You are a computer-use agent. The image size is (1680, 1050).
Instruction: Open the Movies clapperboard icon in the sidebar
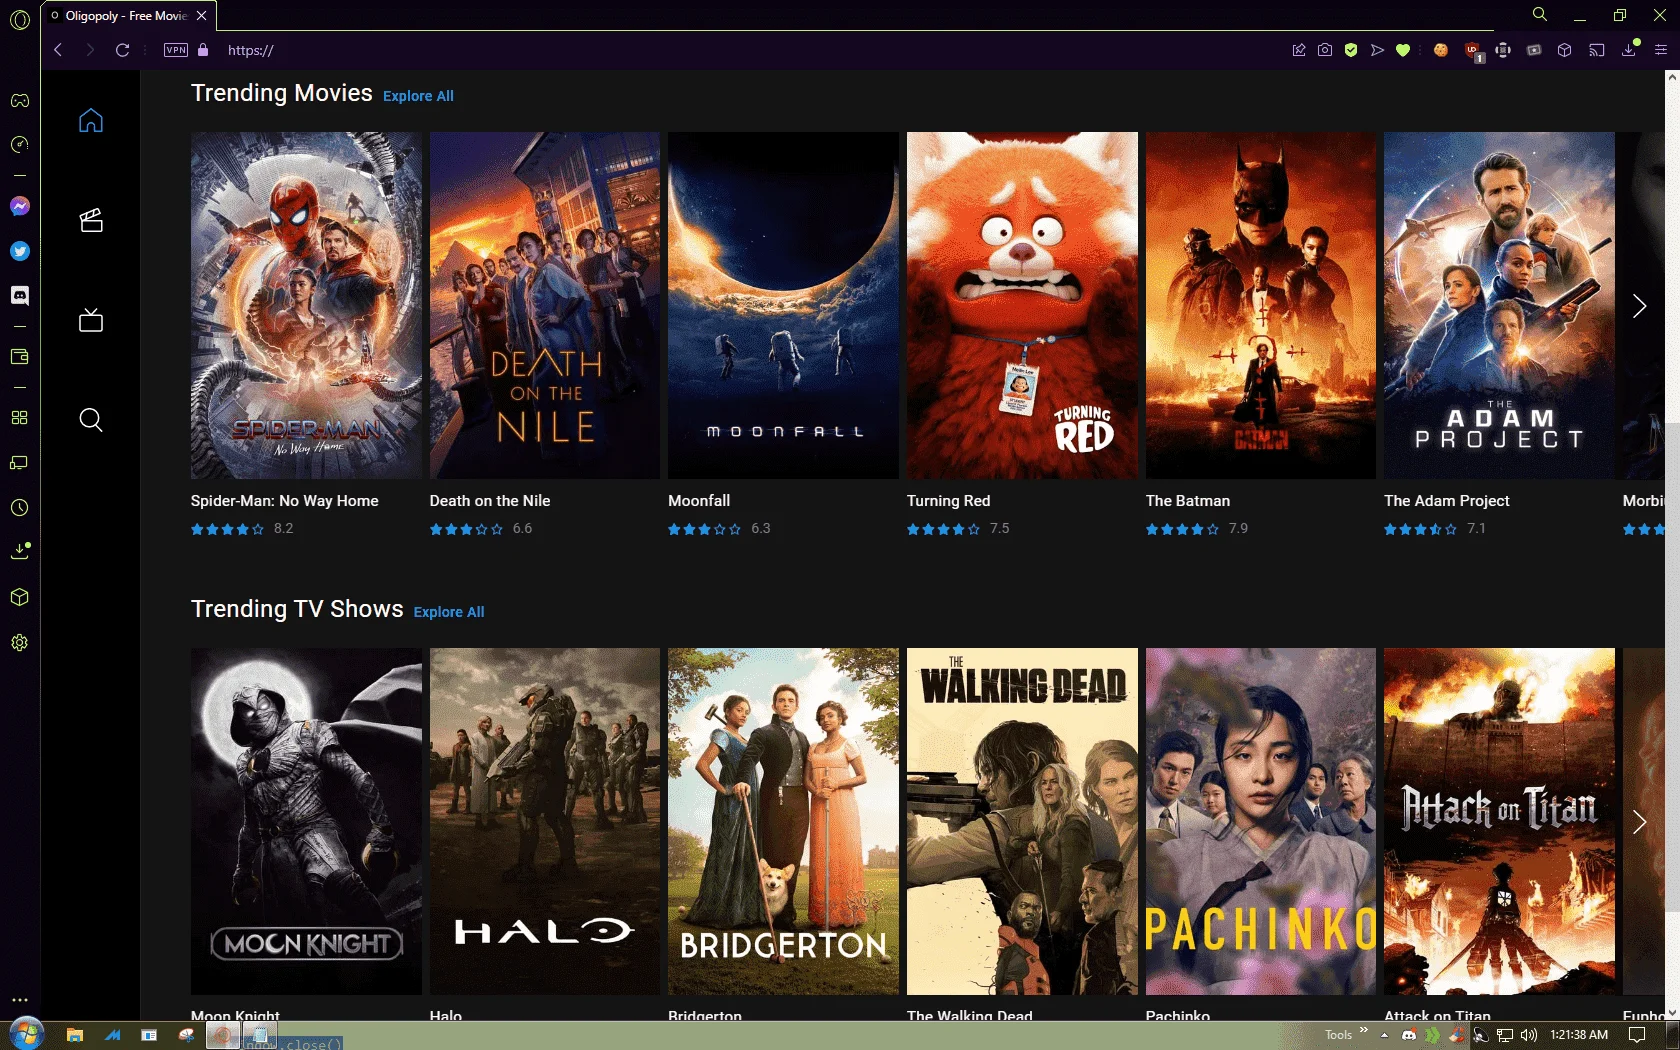(91, 220)
